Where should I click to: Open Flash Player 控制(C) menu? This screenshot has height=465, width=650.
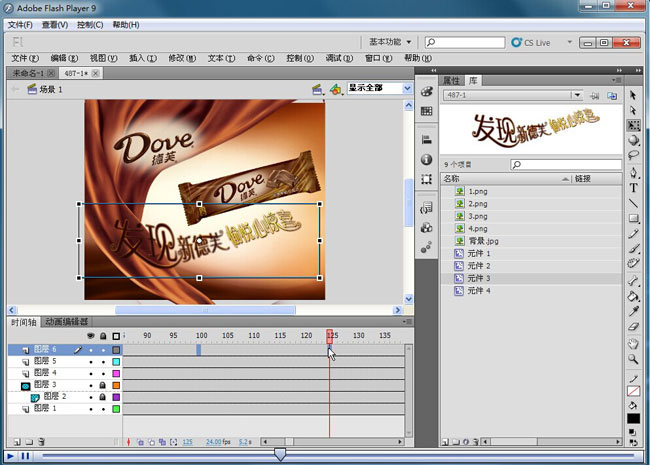click(90, 25)
